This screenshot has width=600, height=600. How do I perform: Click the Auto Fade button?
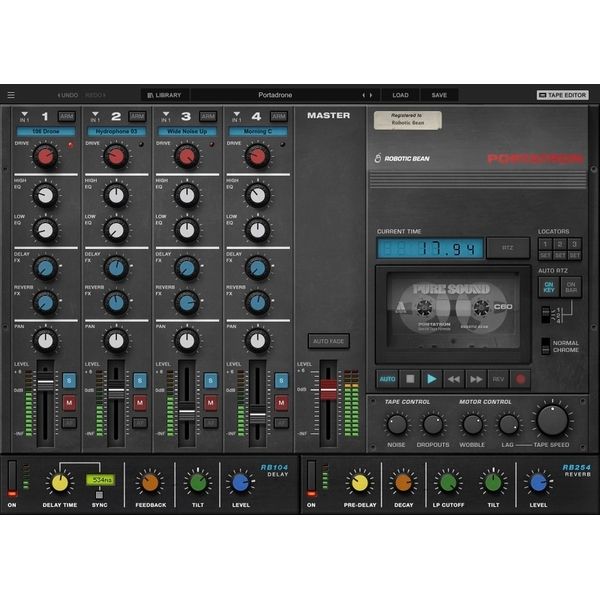[x=329, y=341]
